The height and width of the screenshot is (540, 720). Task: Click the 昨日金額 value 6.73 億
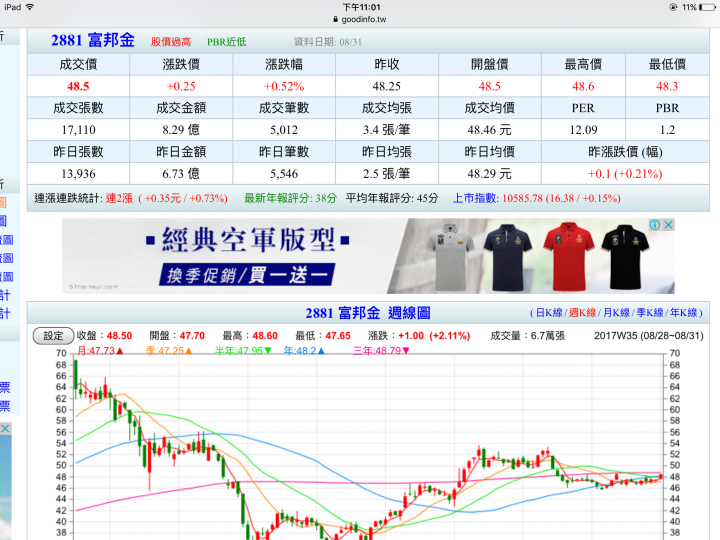coord(181,174)
